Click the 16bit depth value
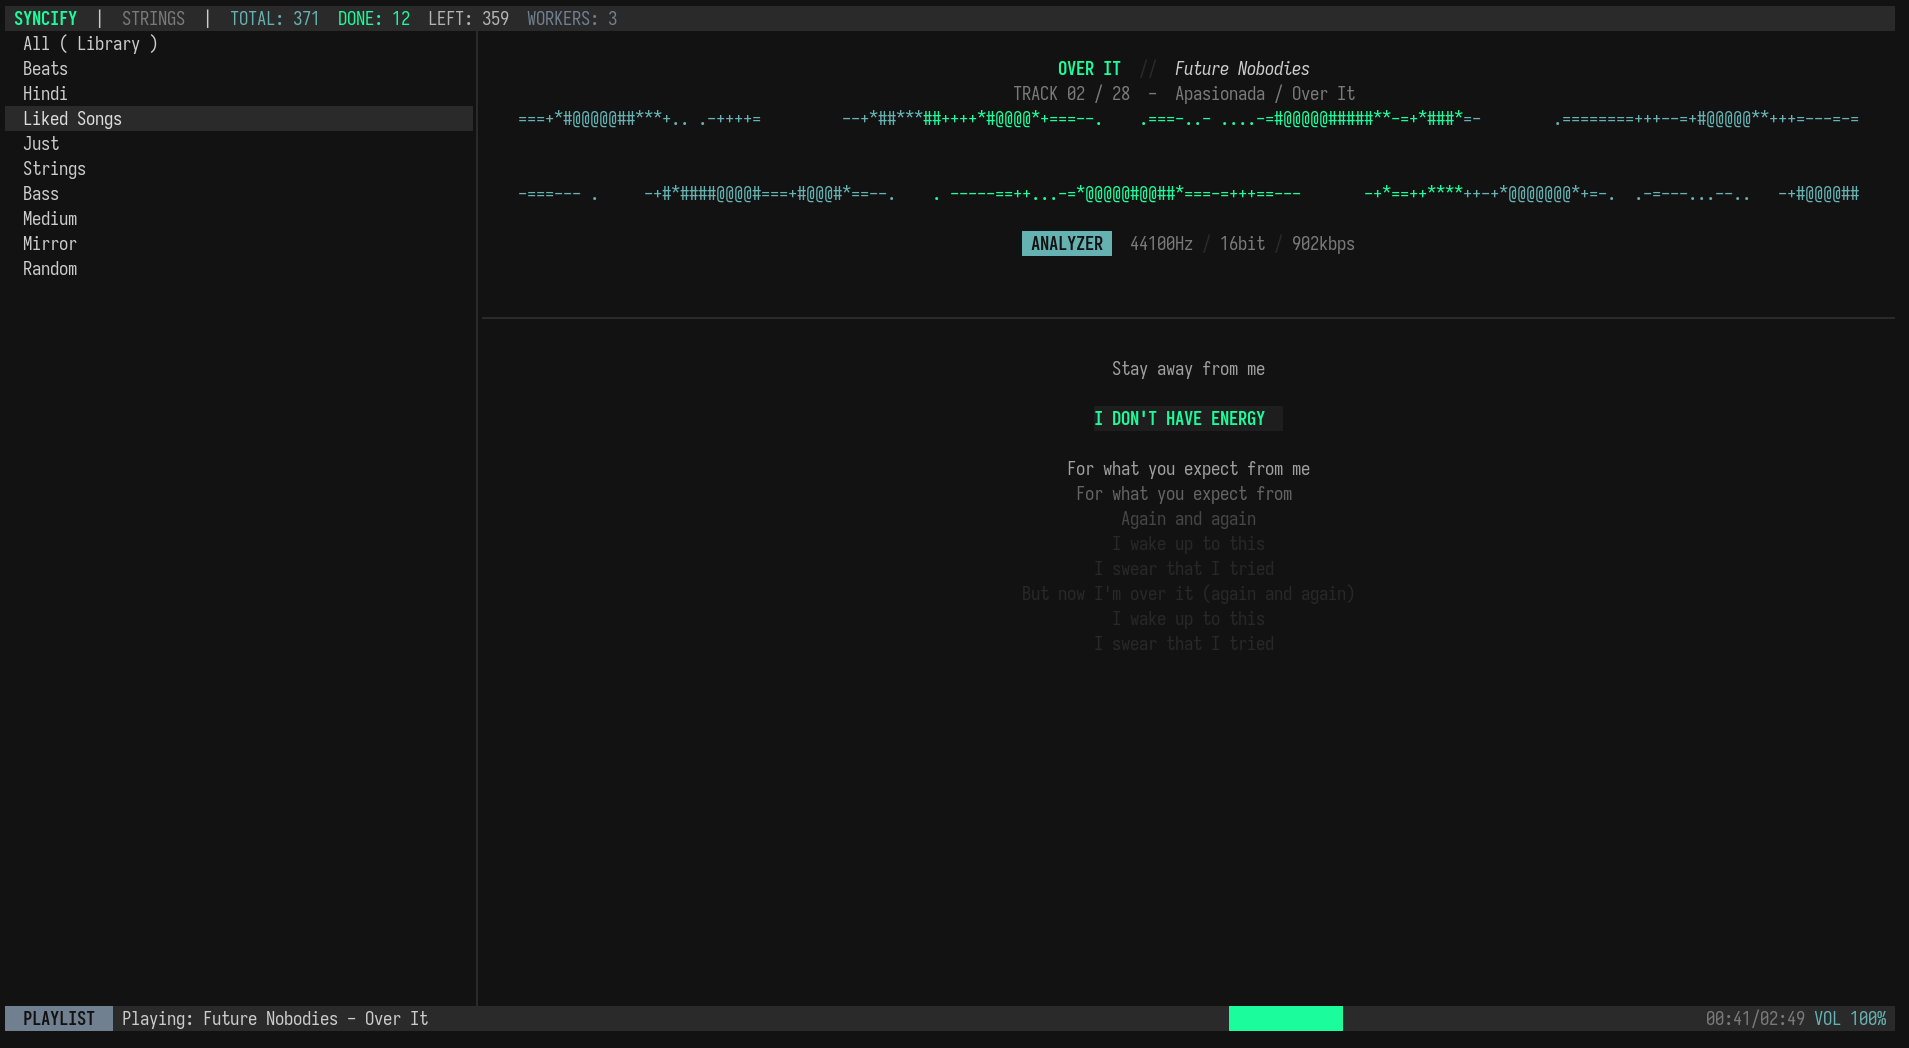Image resolution: width=1909 pixels, height=1048 pixels. click(1242, 244)
